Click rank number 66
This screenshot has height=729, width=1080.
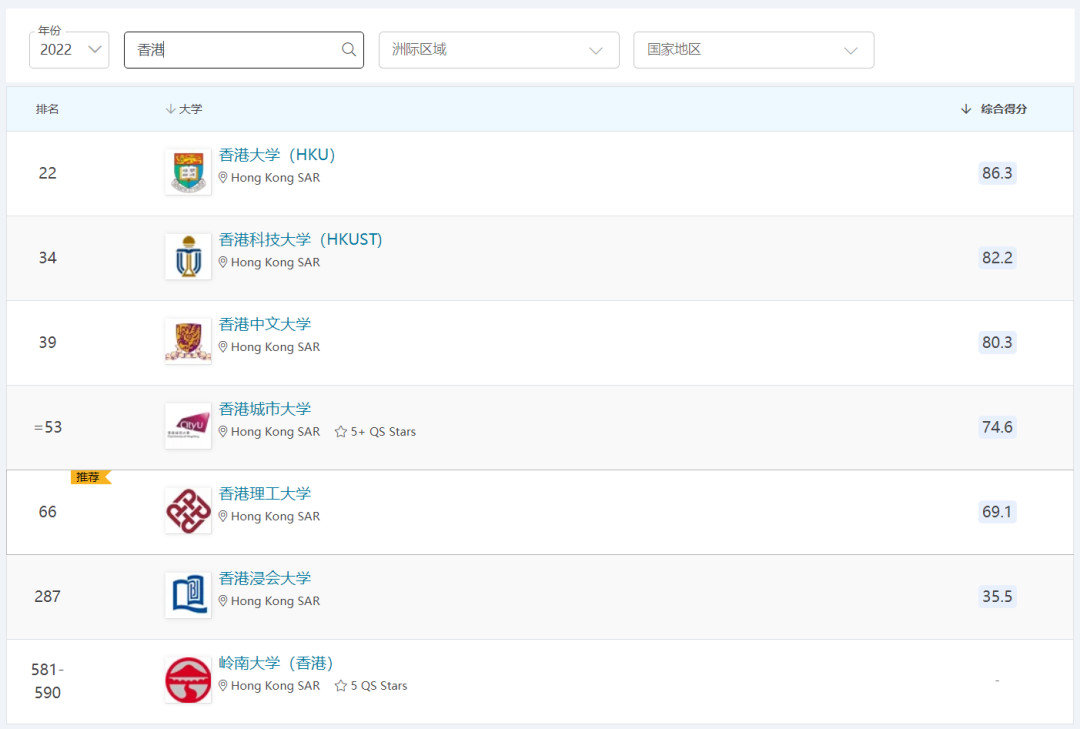(48, 512)
